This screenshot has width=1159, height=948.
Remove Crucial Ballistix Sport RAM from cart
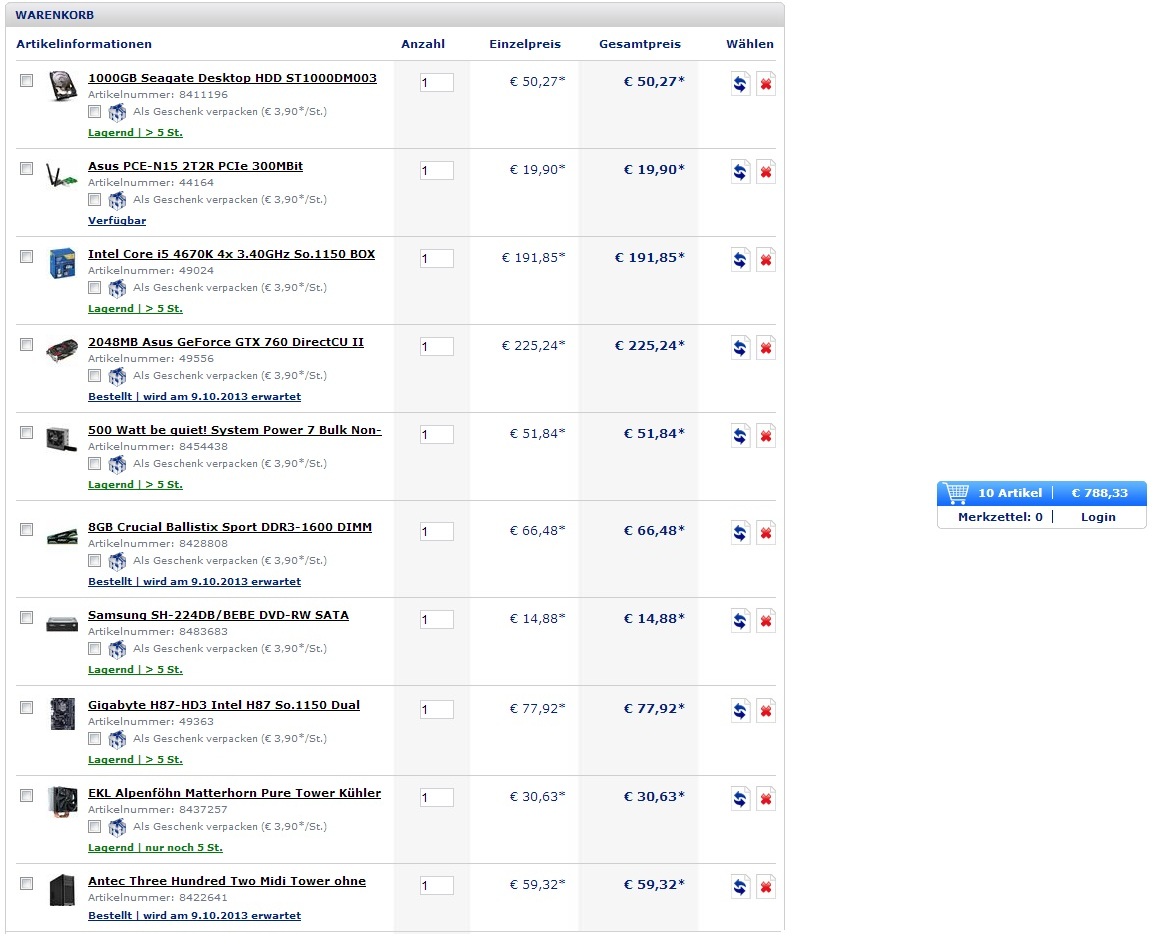pos(766,532)
